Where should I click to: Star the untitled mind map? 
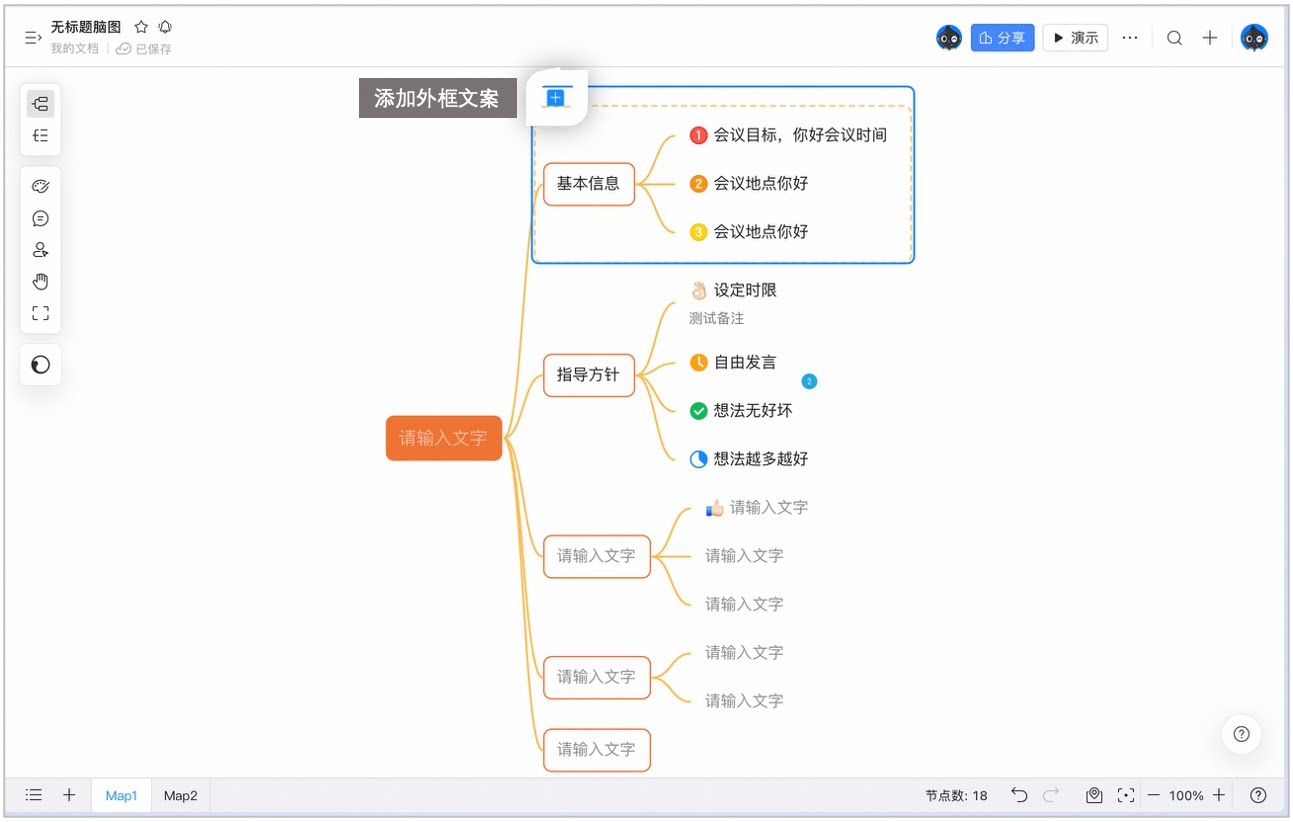141,27
